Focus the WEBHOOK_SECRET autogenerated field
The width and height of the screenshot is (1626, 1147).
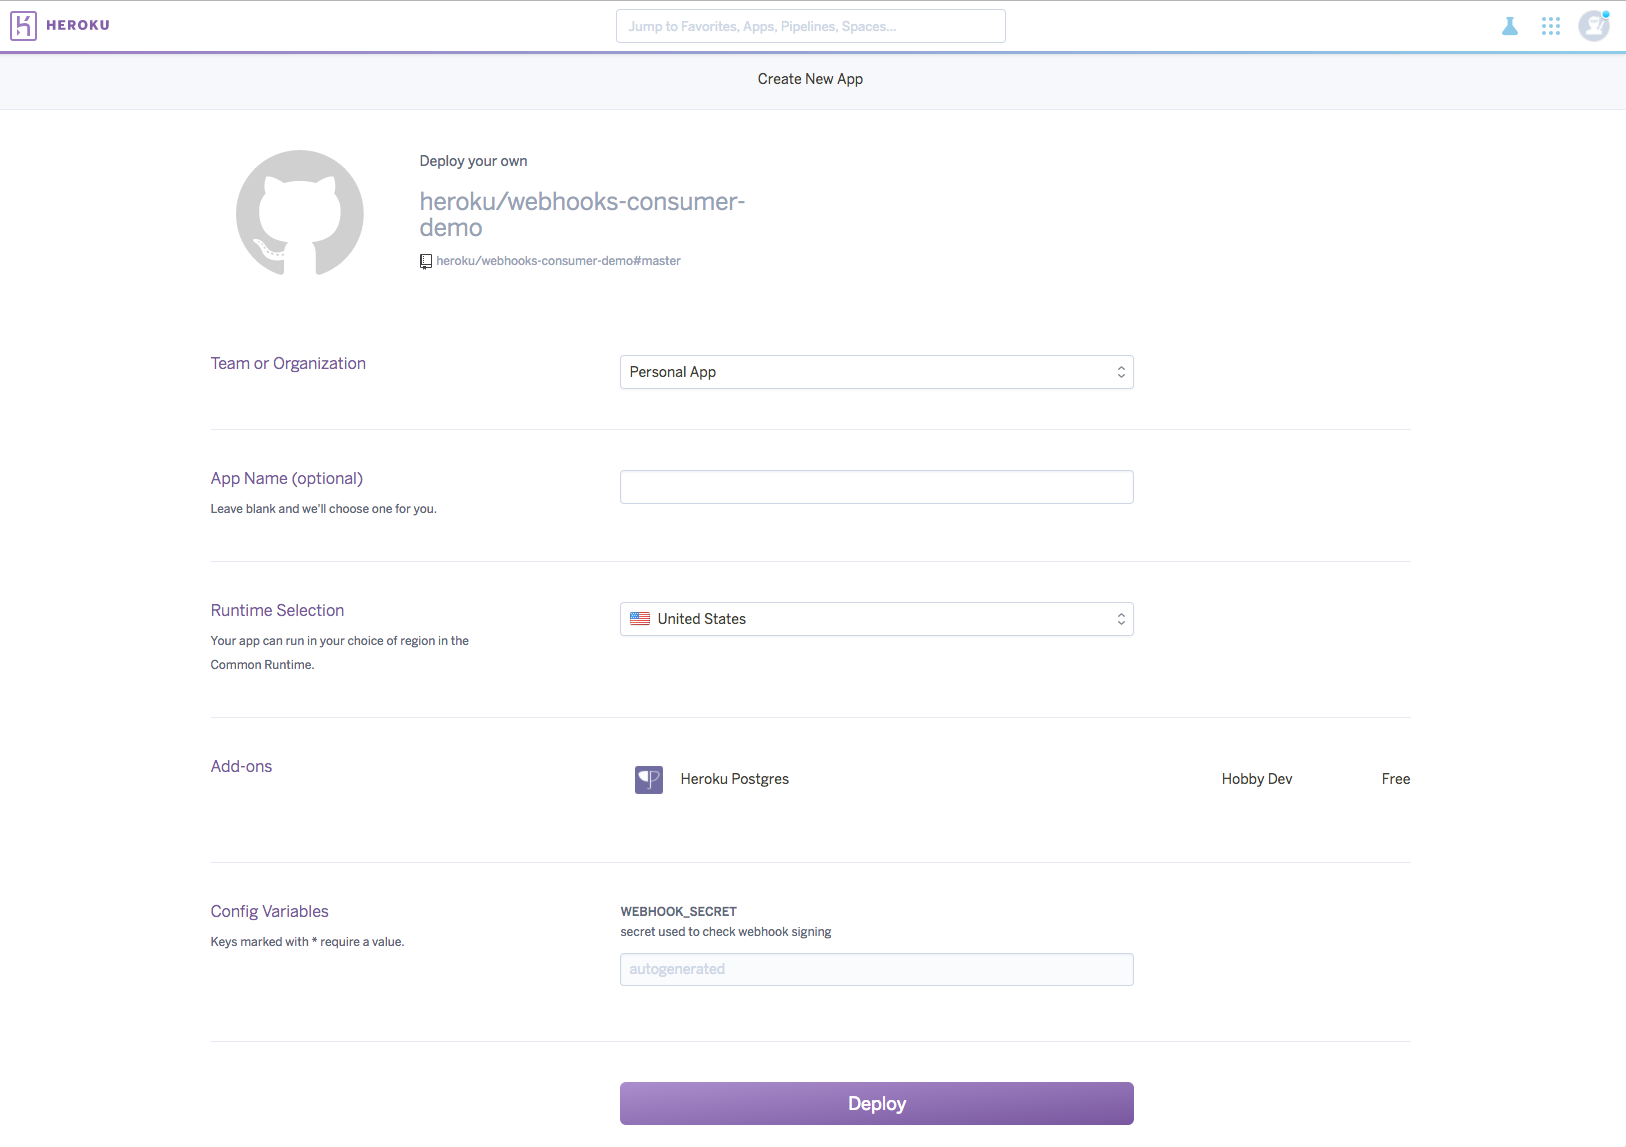click(x=876, y=969)
